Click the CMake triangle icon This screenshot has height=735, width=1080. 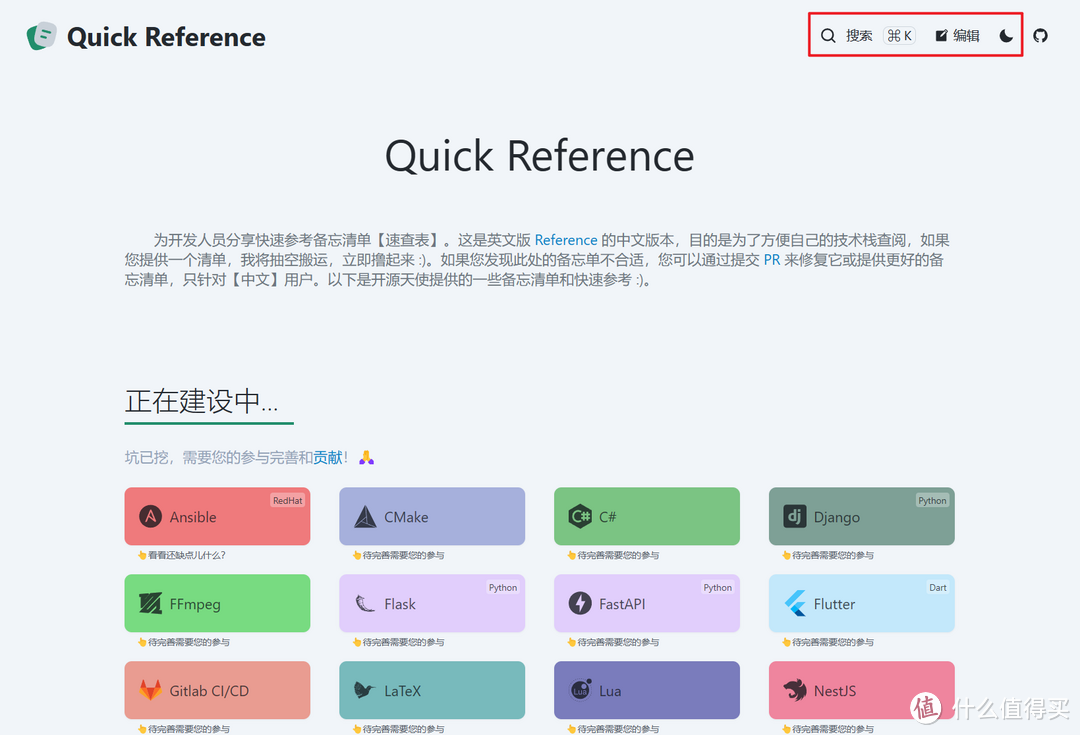(365, 516)
